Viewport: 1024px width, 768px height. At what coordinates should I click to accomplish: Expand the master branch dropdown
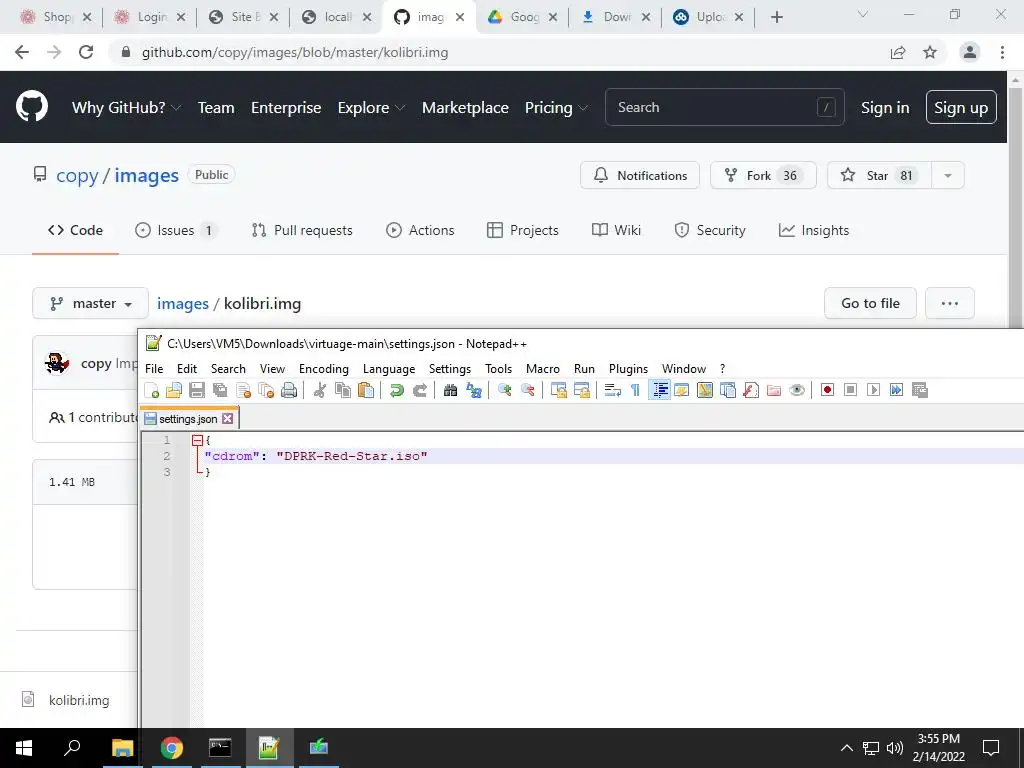91,304
